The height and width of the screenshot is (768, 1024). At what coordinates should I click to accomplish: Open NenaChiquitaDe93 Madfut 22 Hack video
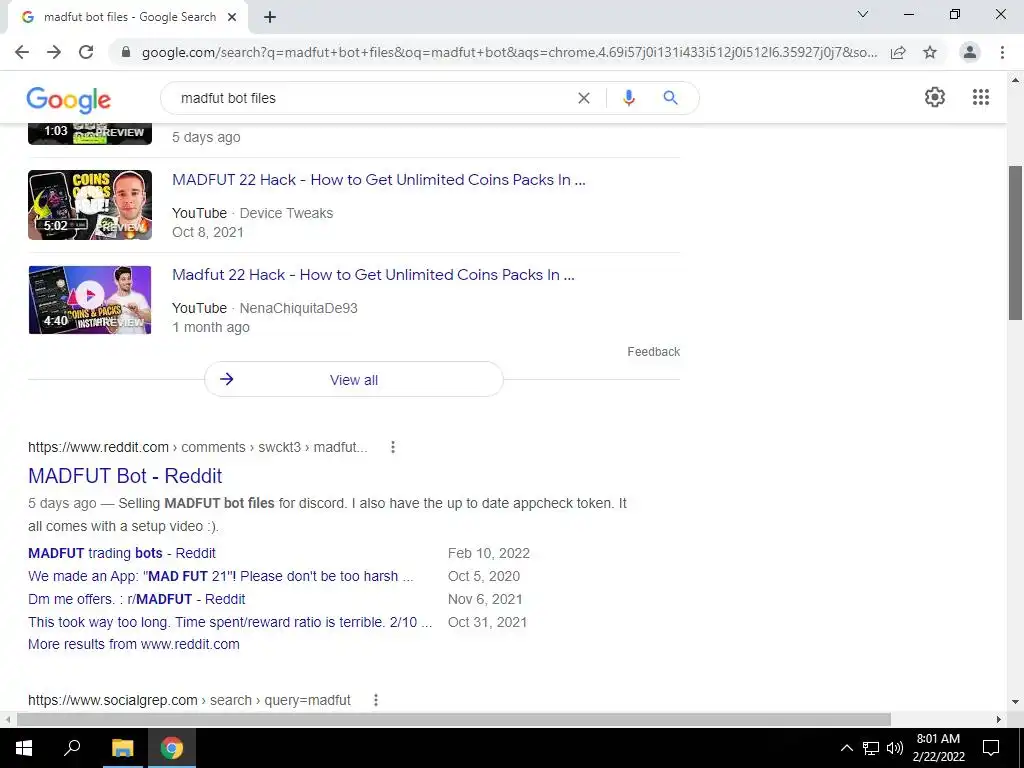[374, 275]
